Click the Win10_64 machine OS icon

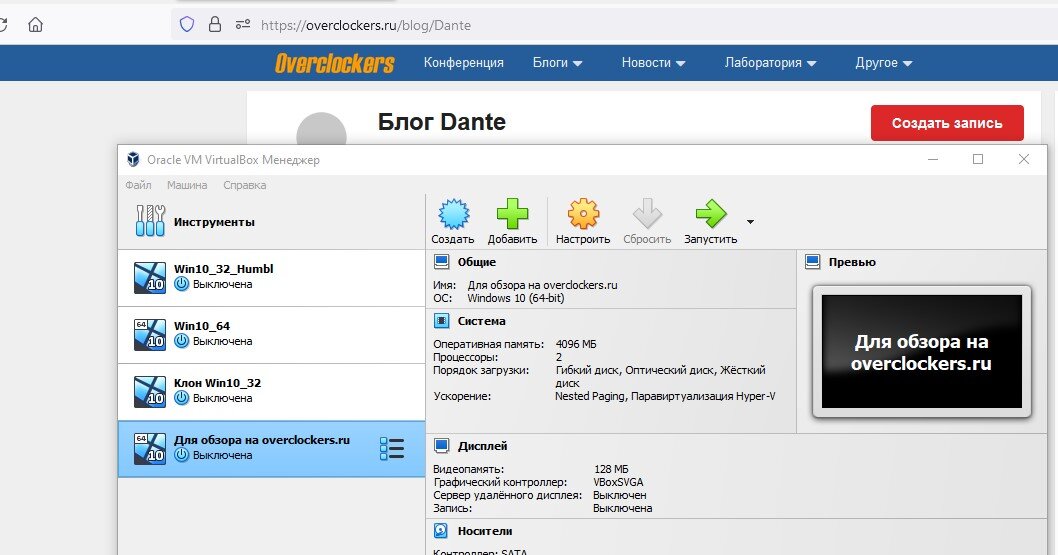coord(150,335)
